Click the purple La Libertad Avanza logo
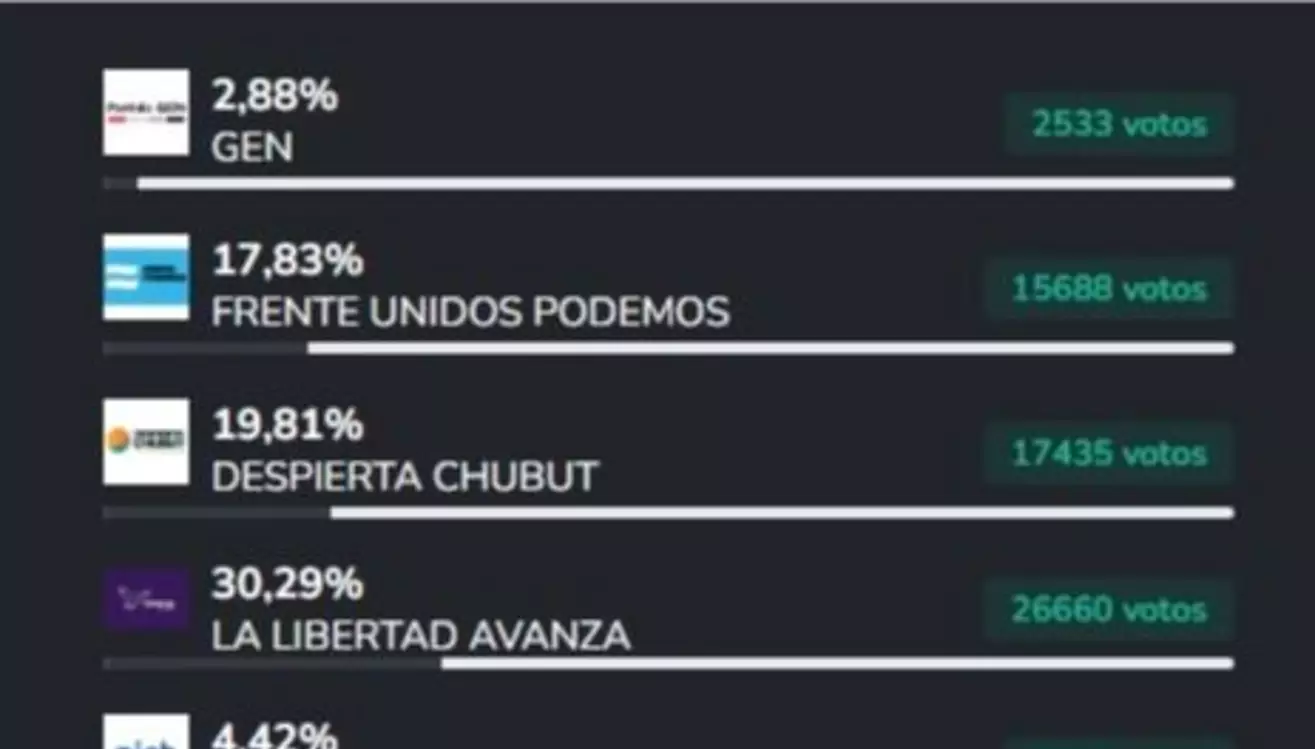The width and height of the screenshot is (1315, 749). coord(146,600)
